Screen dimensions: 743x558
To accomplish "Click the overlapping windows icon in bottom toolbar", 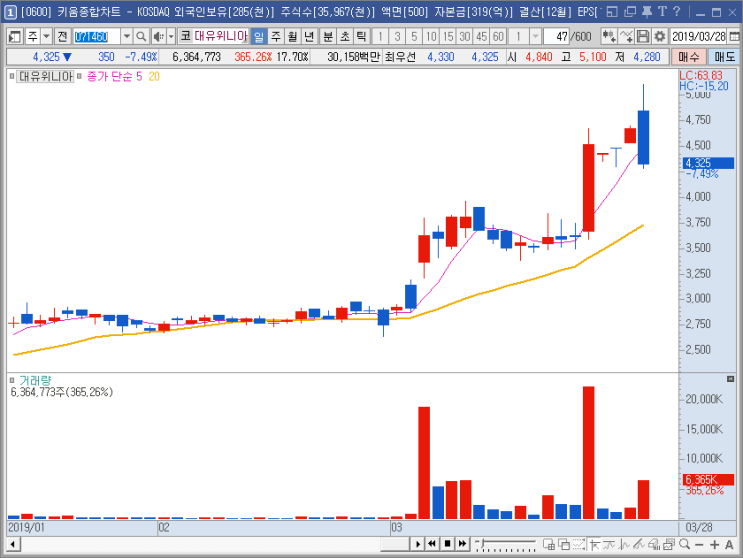I will 564,544.
